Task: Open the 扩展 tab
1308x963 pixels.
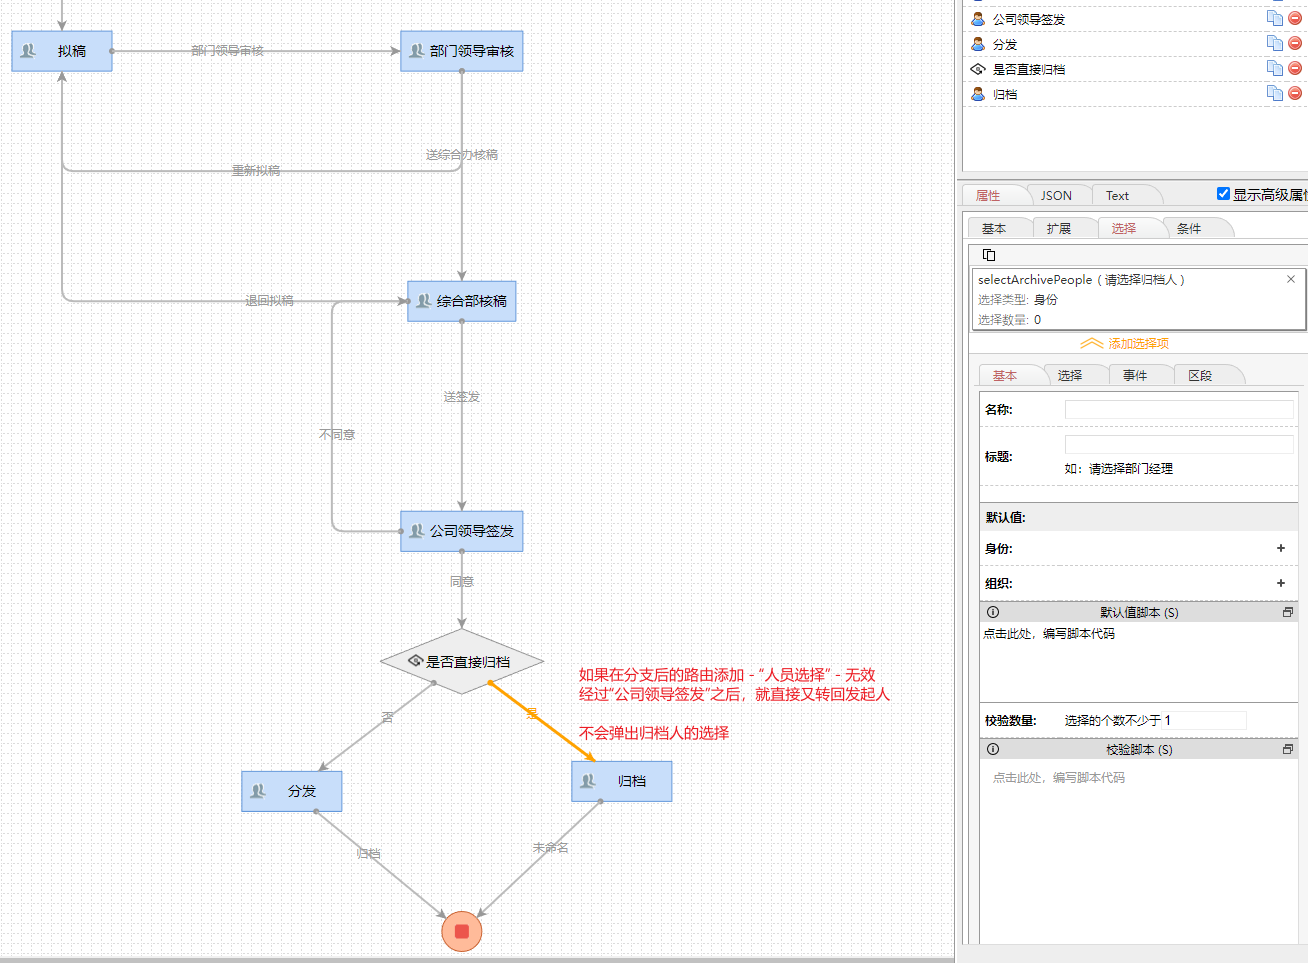Action: click(x=1059, y=229)
